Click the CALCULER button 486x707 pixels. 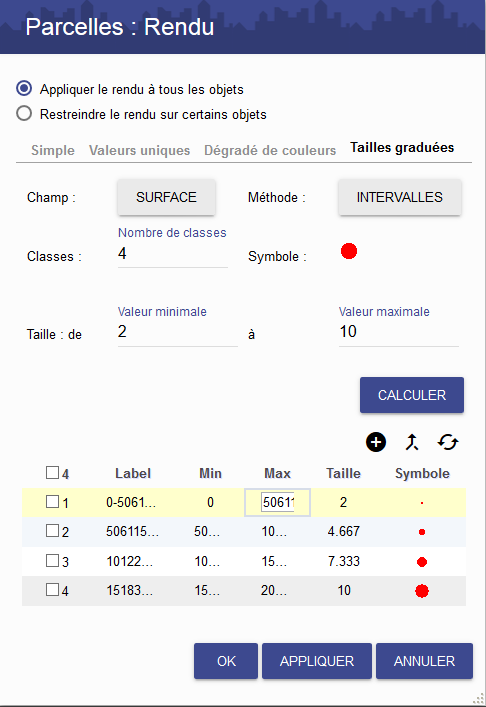412,395
